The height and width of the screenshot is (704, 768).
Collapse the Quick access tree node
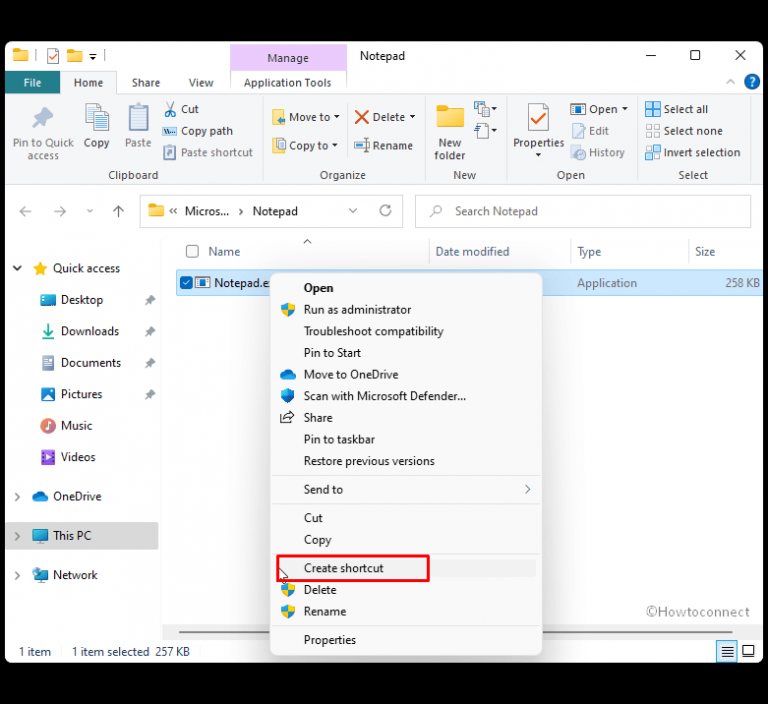(17, 268)
